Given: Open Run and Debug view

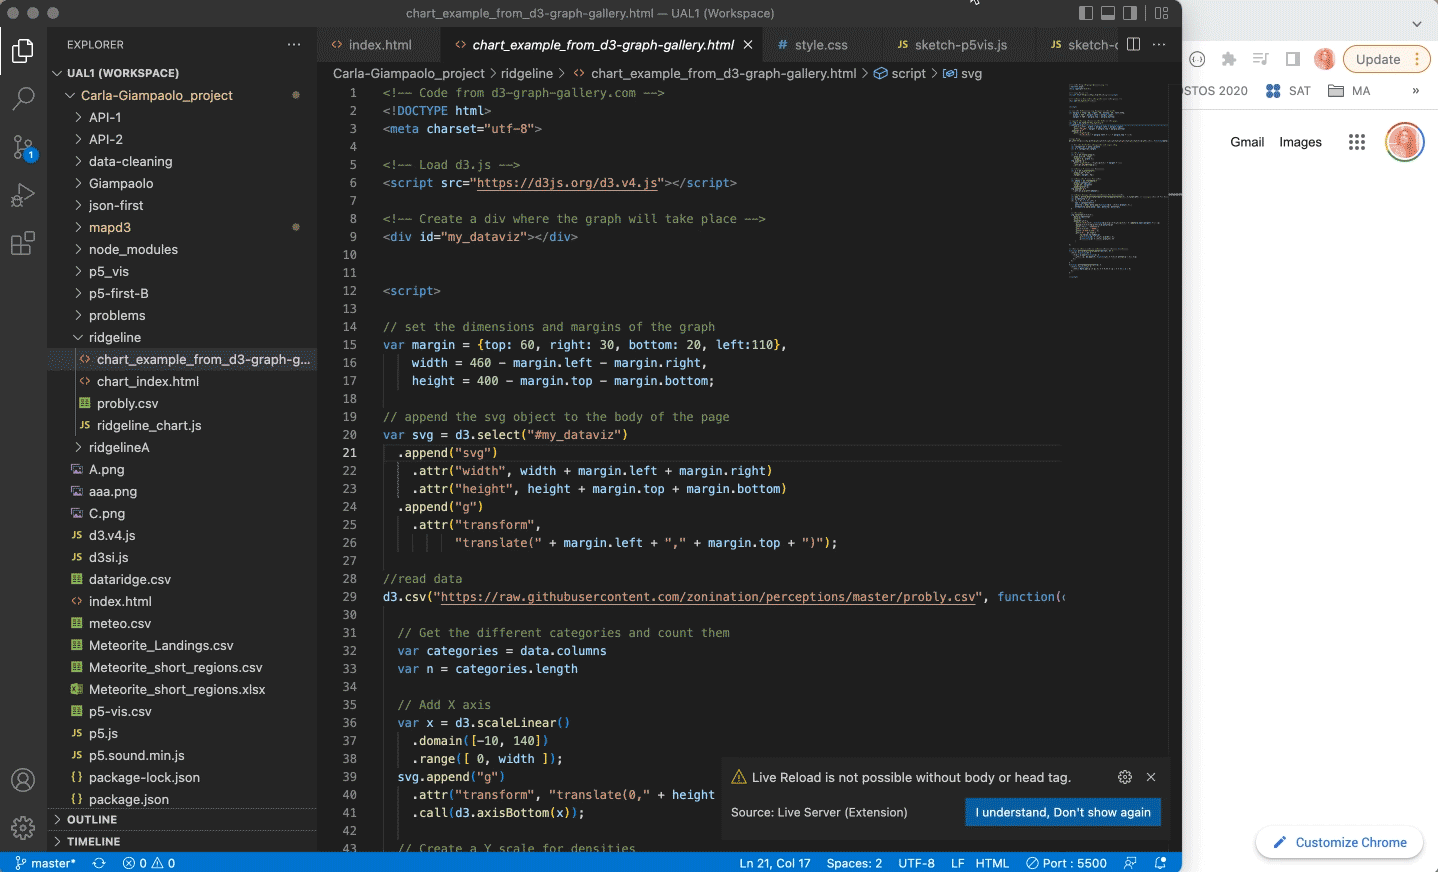Looking at the screenshot, I should point(23,195).
